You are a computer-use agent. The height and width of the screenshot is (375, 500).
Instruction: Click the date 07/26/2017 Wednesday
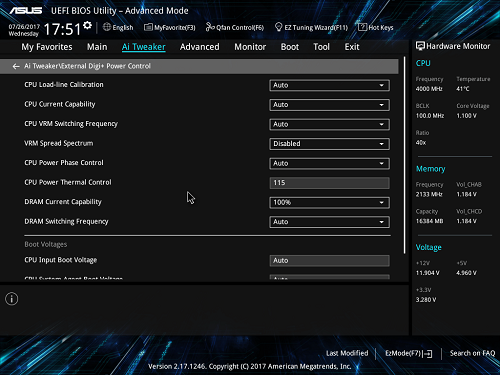click(x=24, y=30)
